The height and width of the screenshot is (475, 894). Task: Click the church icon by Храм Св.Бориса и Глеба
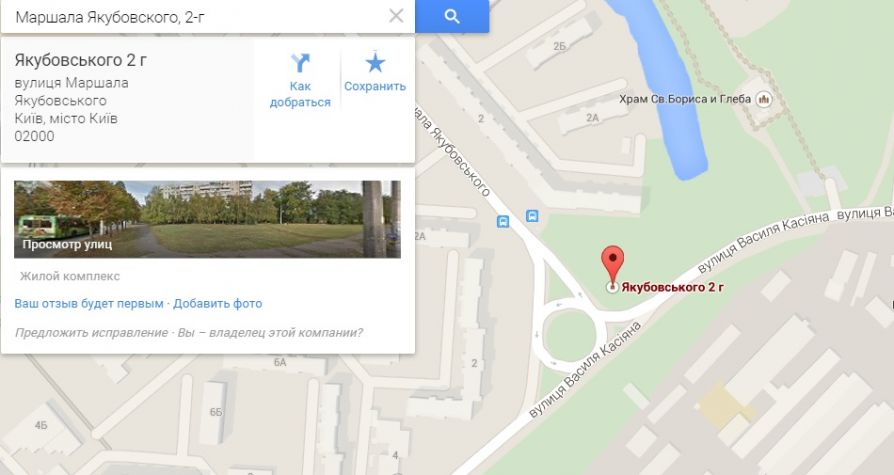[x=763, y=100]
